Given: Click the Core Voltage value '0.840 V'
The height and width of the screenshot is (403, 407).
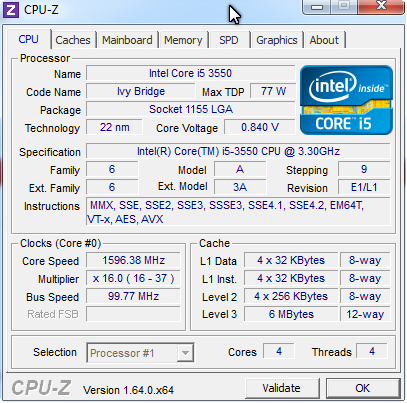Looking at the screenshot, I should (260, 127).
